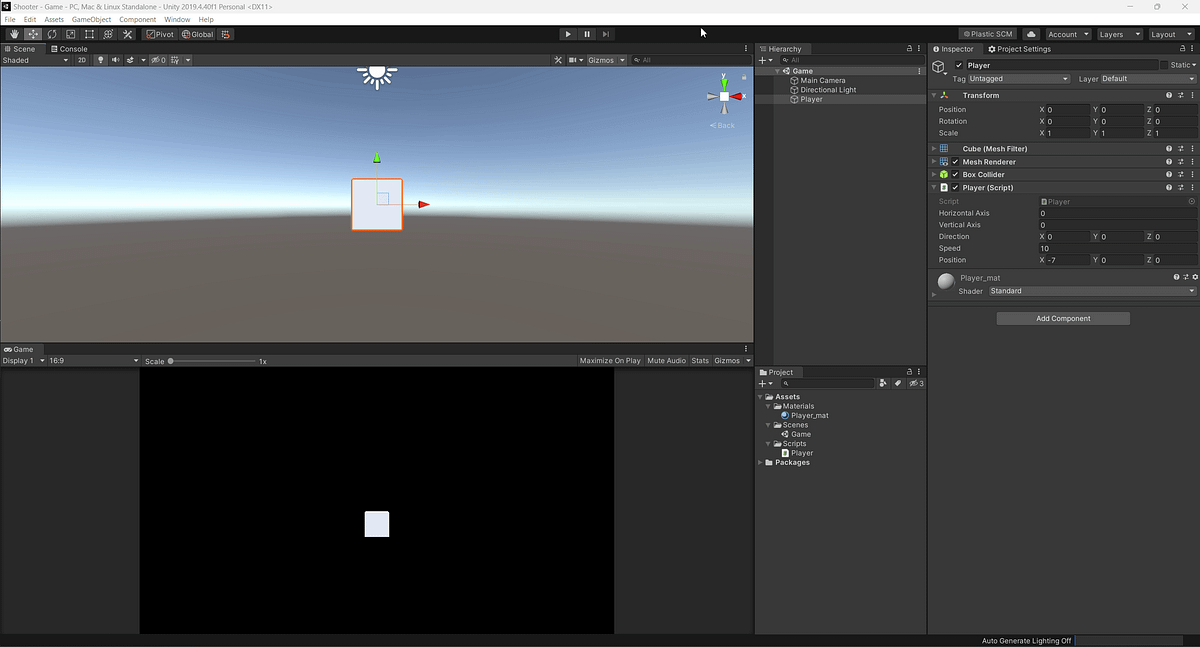Select the Rotate tool in the toolbar
Viewport: 1200px width, 647px height.
tap(52, 34)
